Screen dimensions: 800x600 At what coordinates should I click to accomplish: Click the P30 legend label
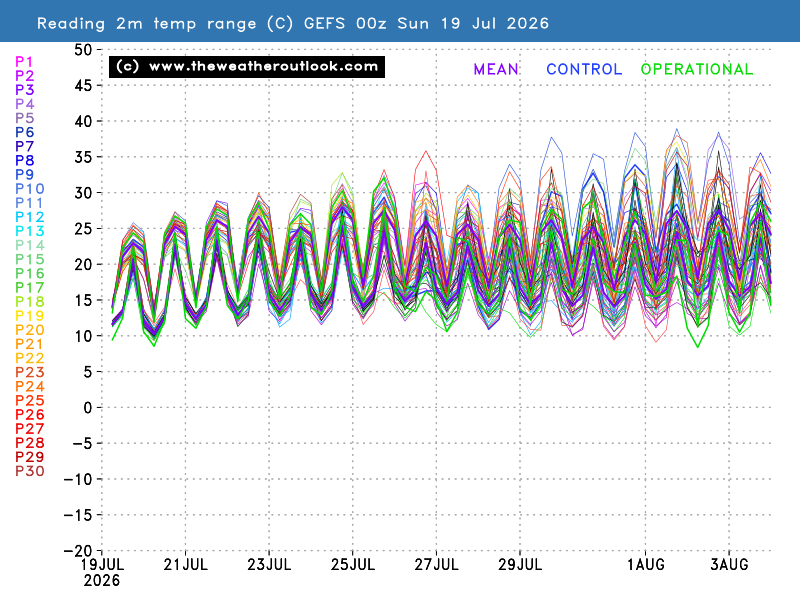click(x=30, y=471)
